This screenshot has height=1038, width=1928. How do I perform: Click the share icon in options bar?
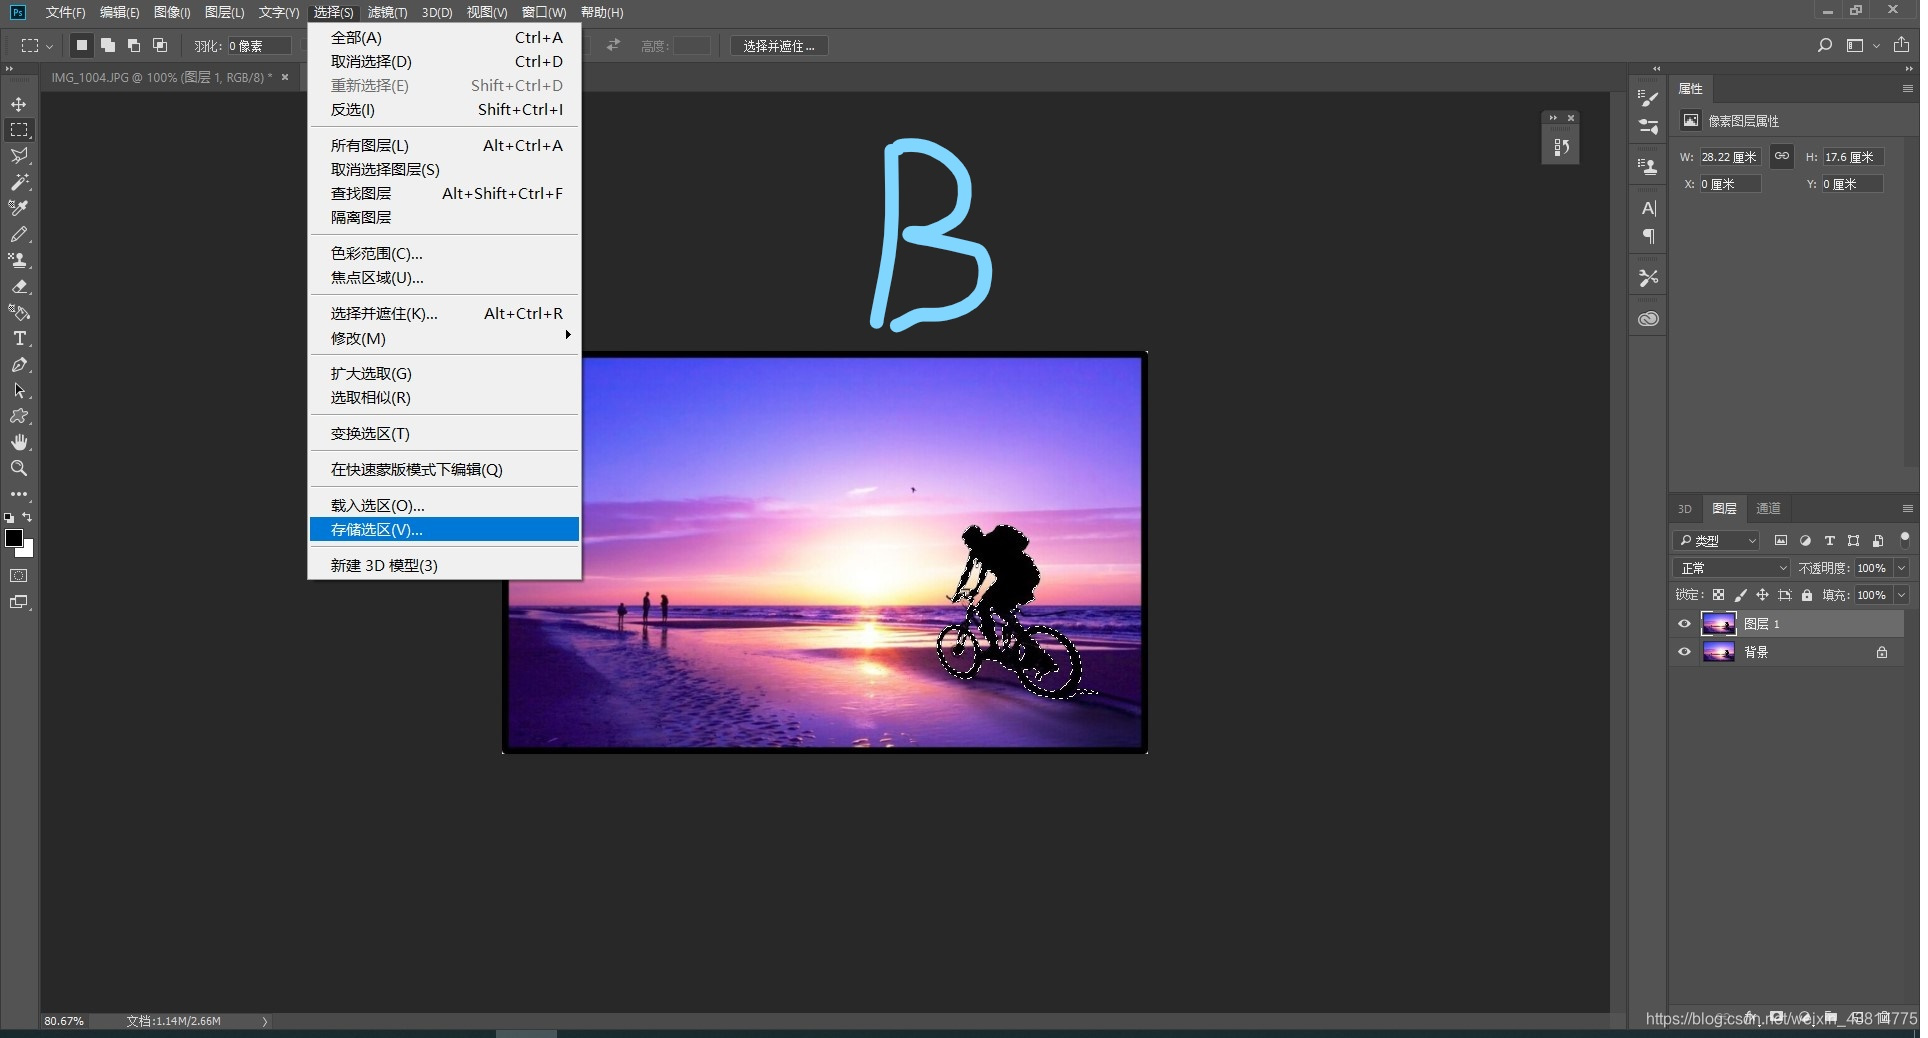(1901, 45)
